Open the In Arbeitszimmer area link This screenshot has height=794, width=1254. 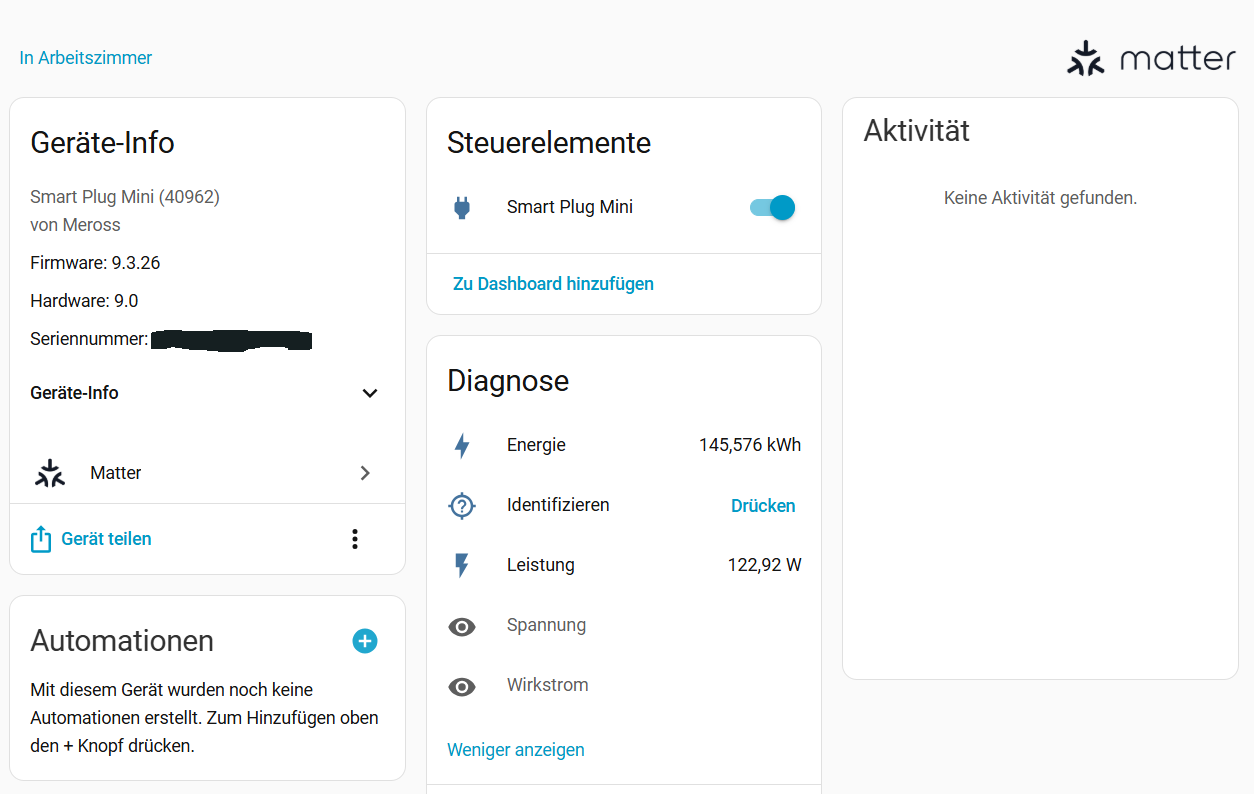pyautogui.click(x=86, y=58)
